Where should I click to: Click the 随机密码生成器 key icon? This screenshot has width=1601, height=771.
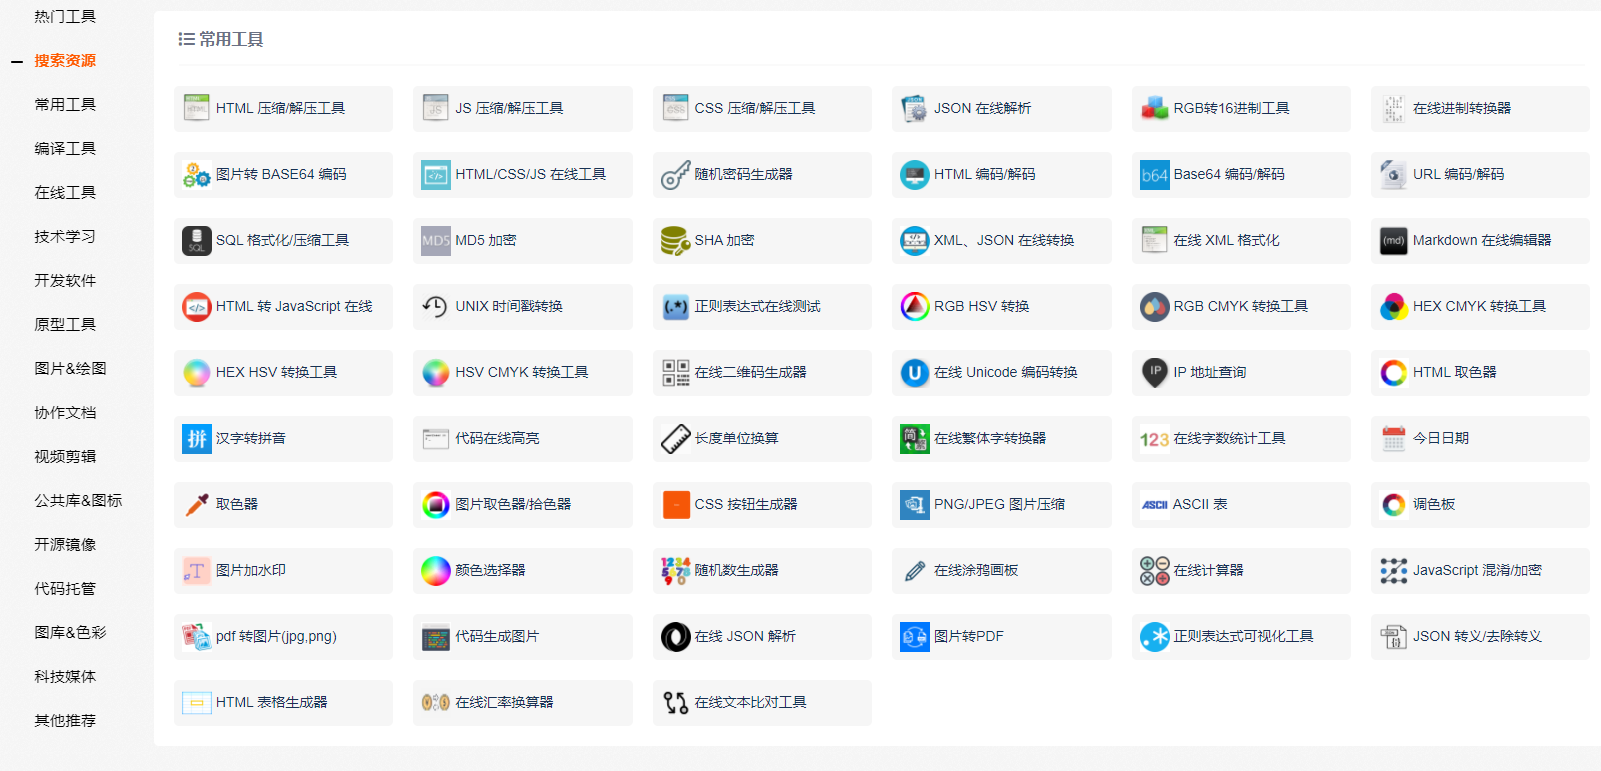(675, 175)
